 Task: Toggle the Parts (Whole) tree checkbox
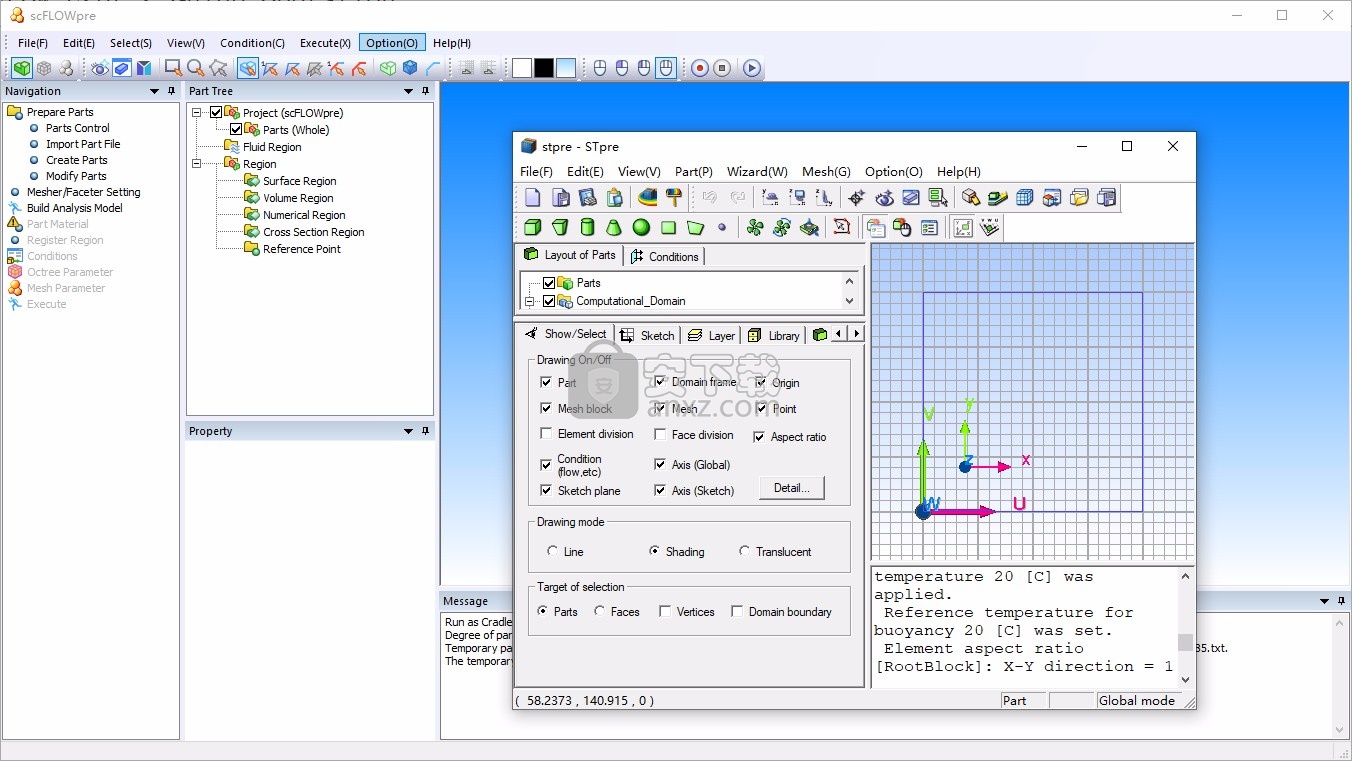236,129
